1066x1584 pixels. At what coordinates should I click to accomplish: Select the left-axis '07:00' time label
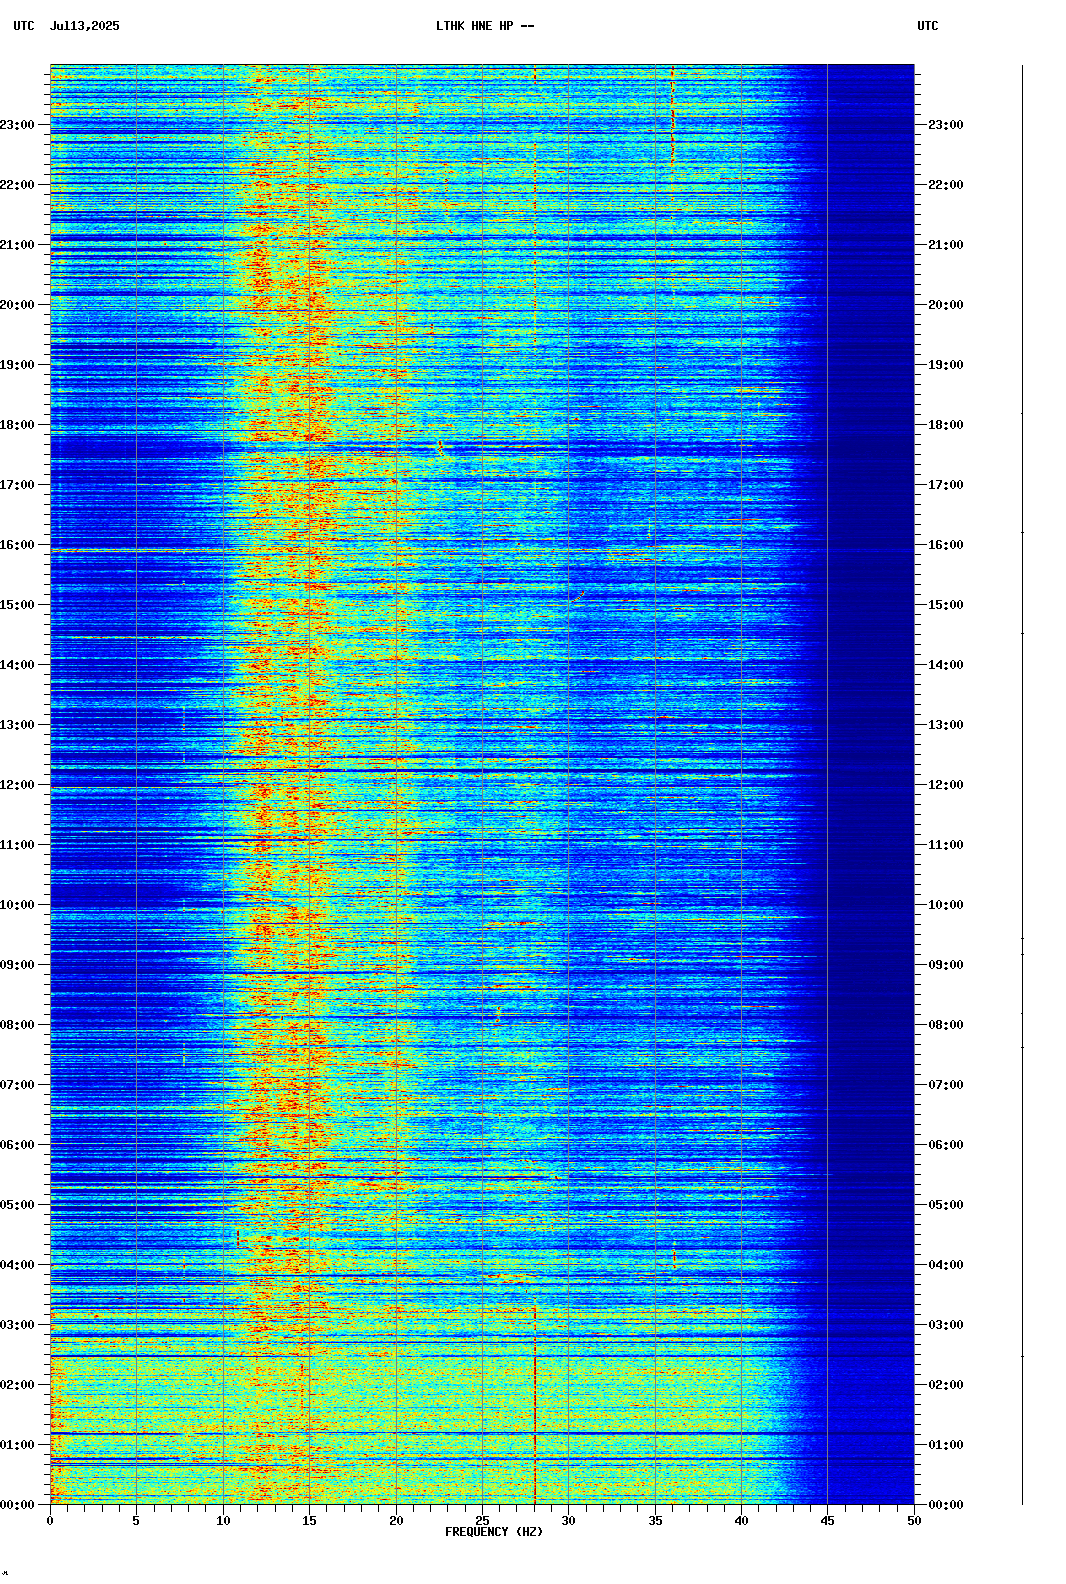click(17, 1085)
